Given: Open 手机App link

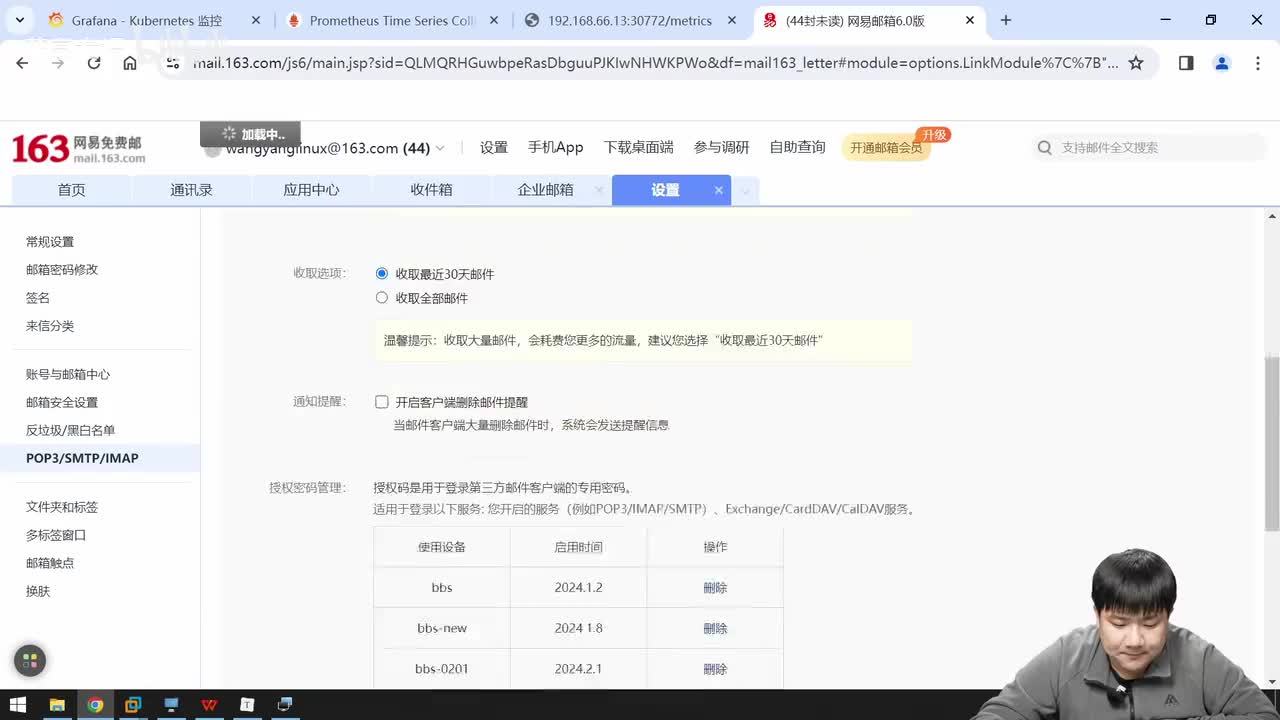Looking at the screenshot, I should pyautogui.click(x=555, y=147).
